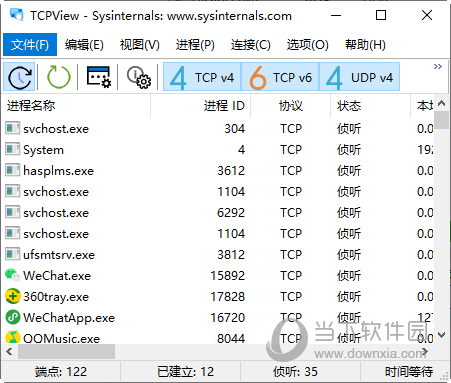Select the svchost.exe row with PID 6292

pos(218,213)
